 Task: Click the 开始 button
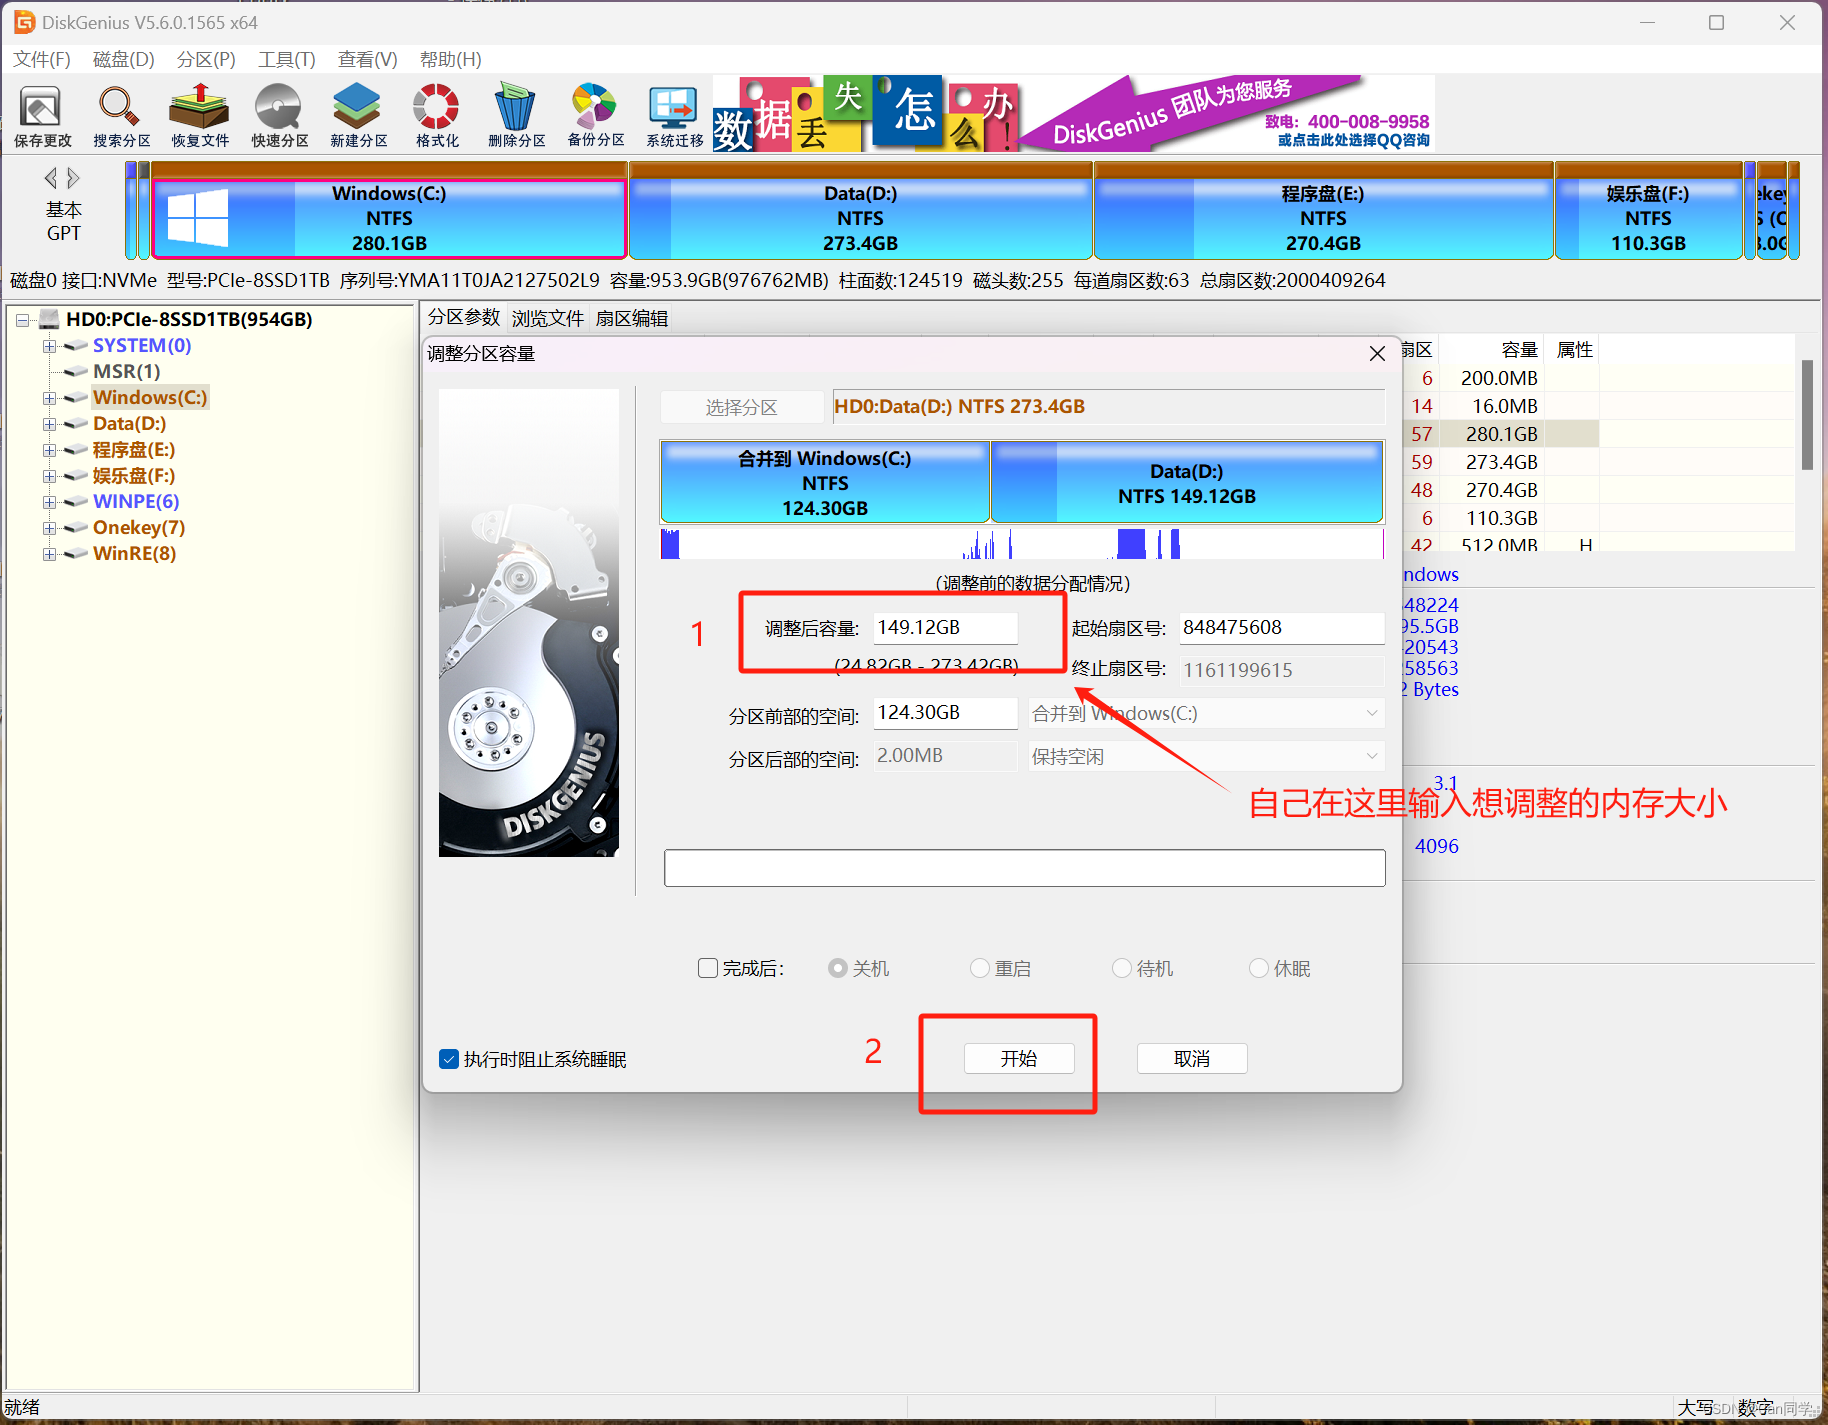coord(1019,1058)
